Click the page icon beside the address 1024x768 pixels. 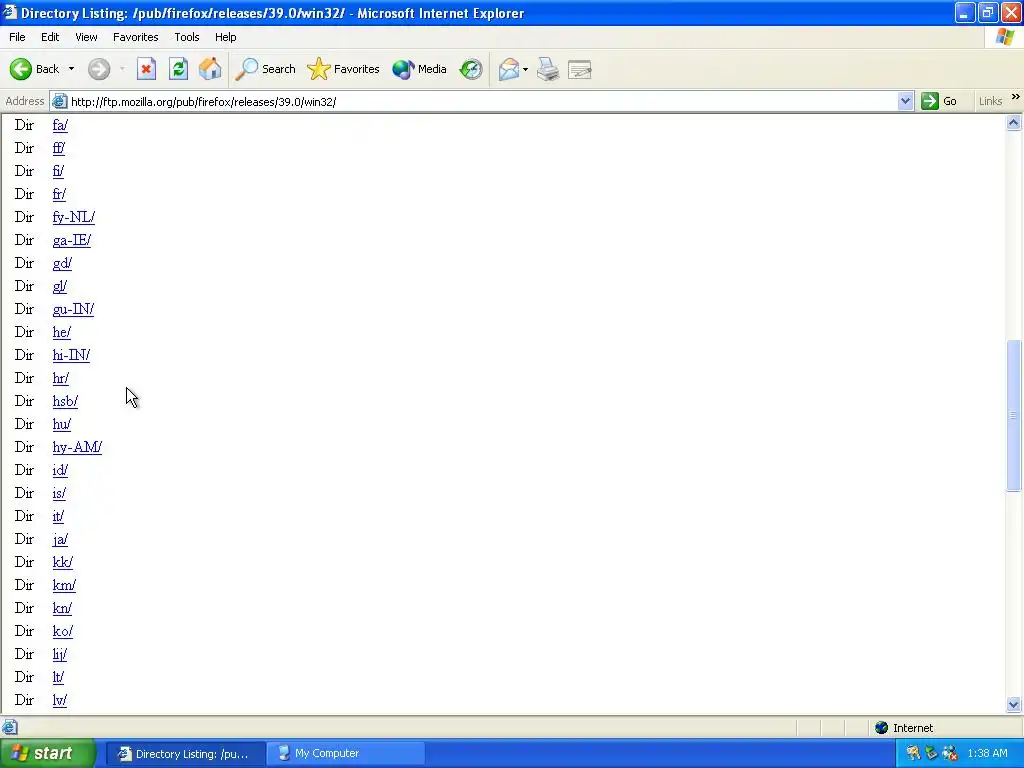pyautogui.click(x=59, y=101)
